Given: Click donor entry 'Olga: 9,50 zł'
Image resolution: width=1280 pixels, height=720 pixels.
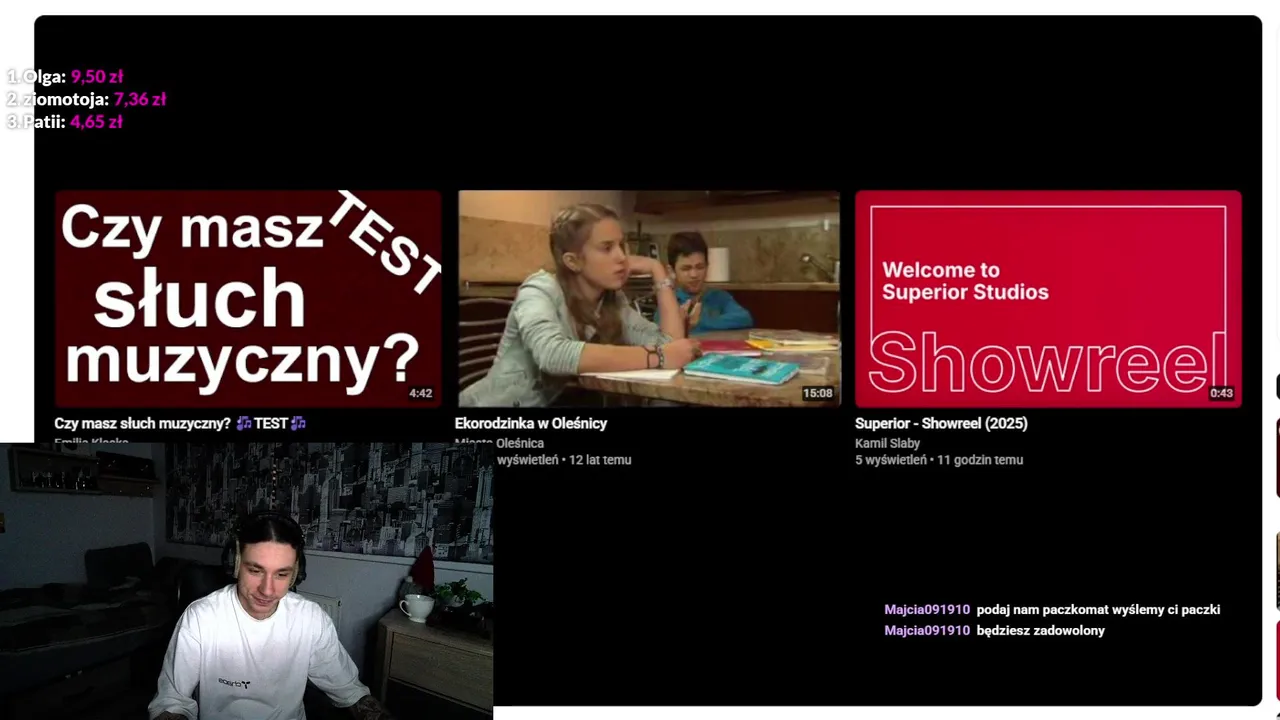Looking at the screenshot, I should pyautogui.click(x=65, y=77).
